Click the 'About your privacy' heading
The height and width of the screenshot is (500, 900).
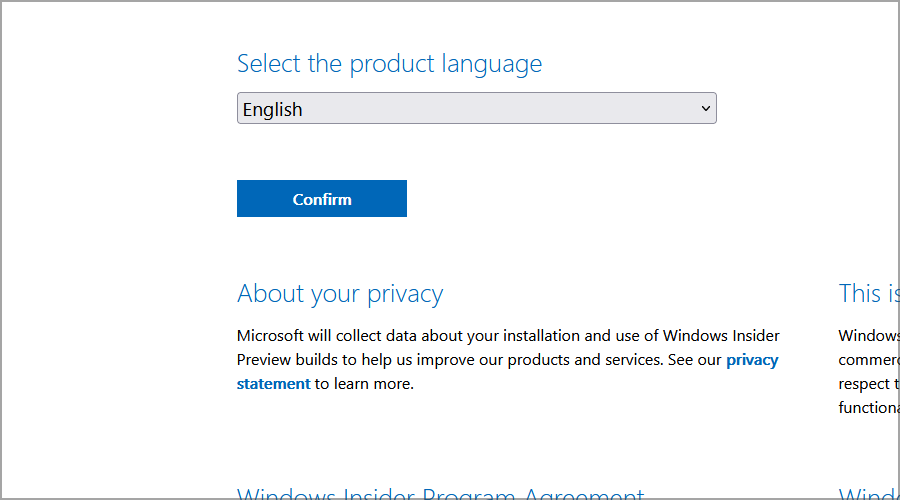340,294
